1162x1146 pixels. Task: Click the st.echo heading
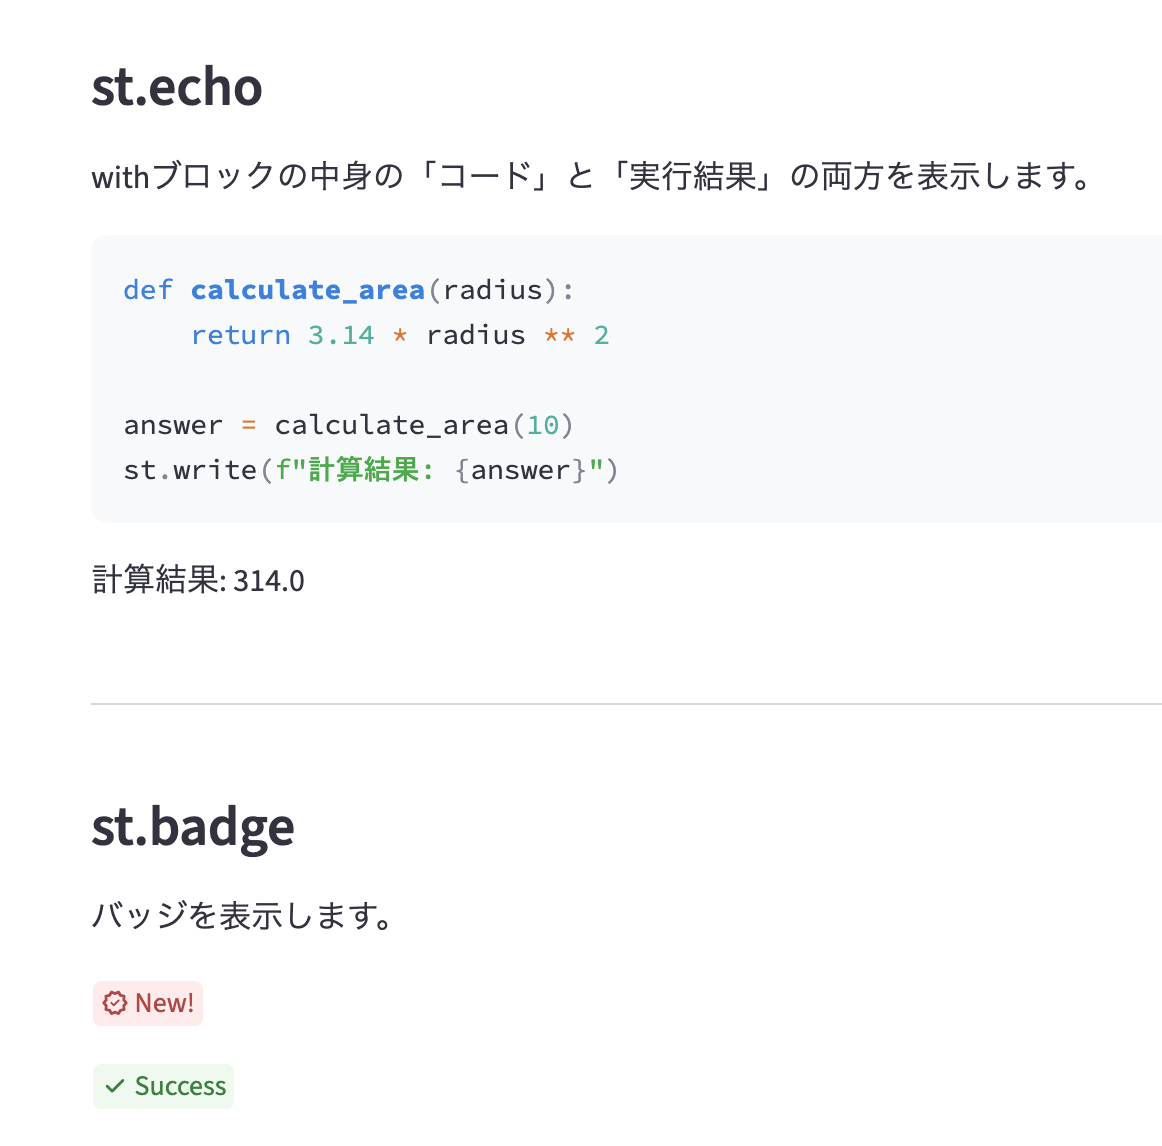pyautogui.click(x=177, y=87)
